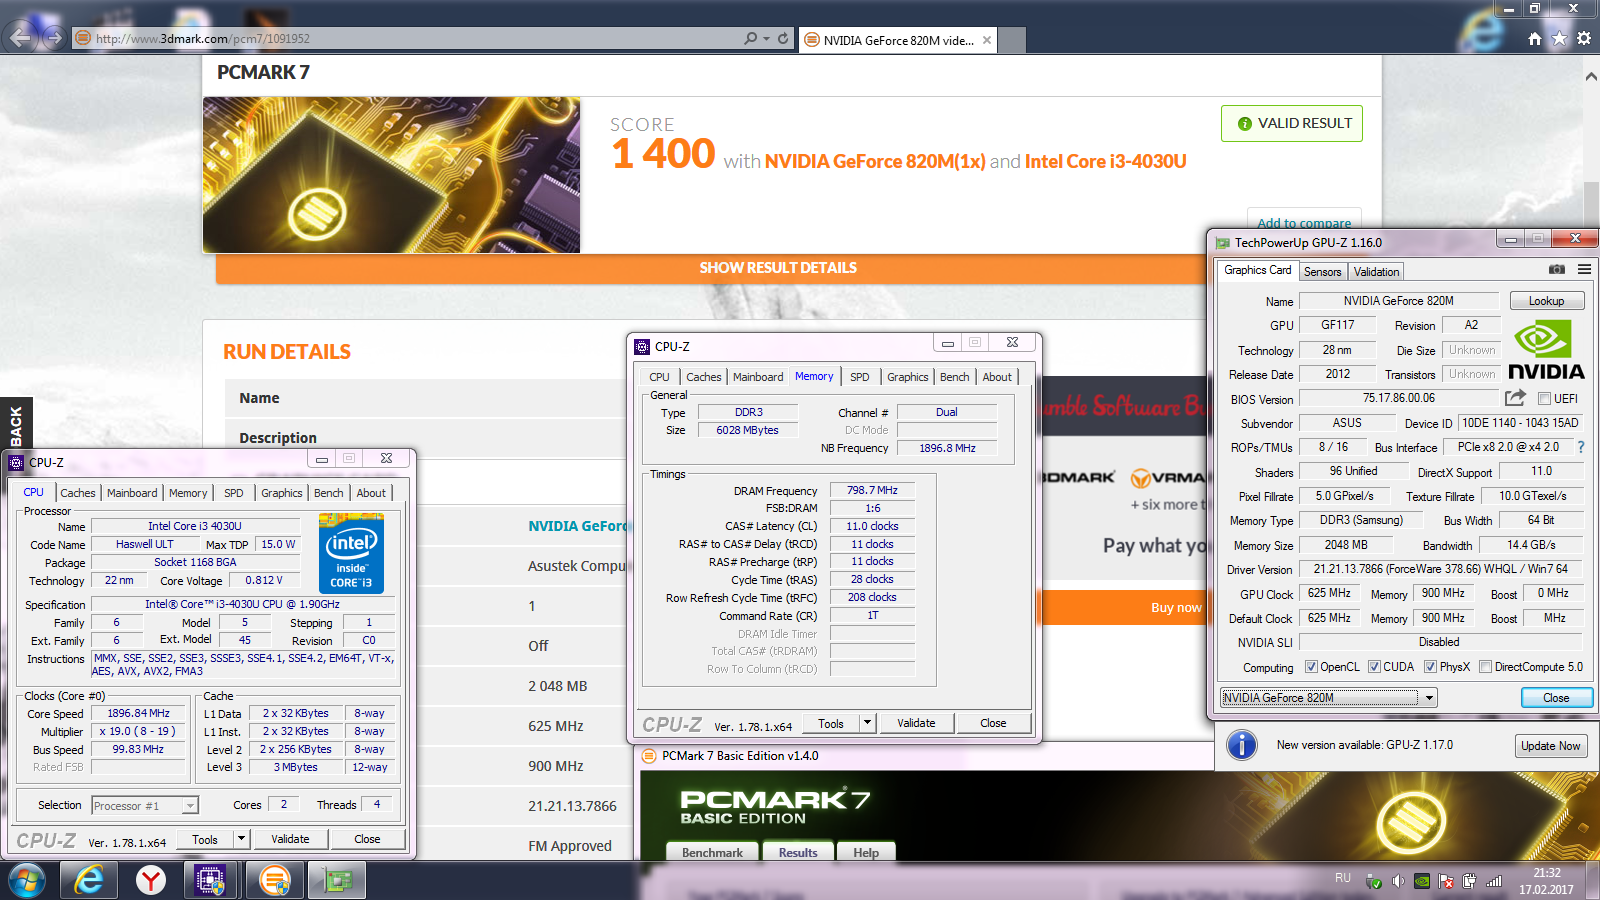Switch to the Validation tab in GPU-Z
This screenshot has height=900, width=1600.
[1376, 272]
